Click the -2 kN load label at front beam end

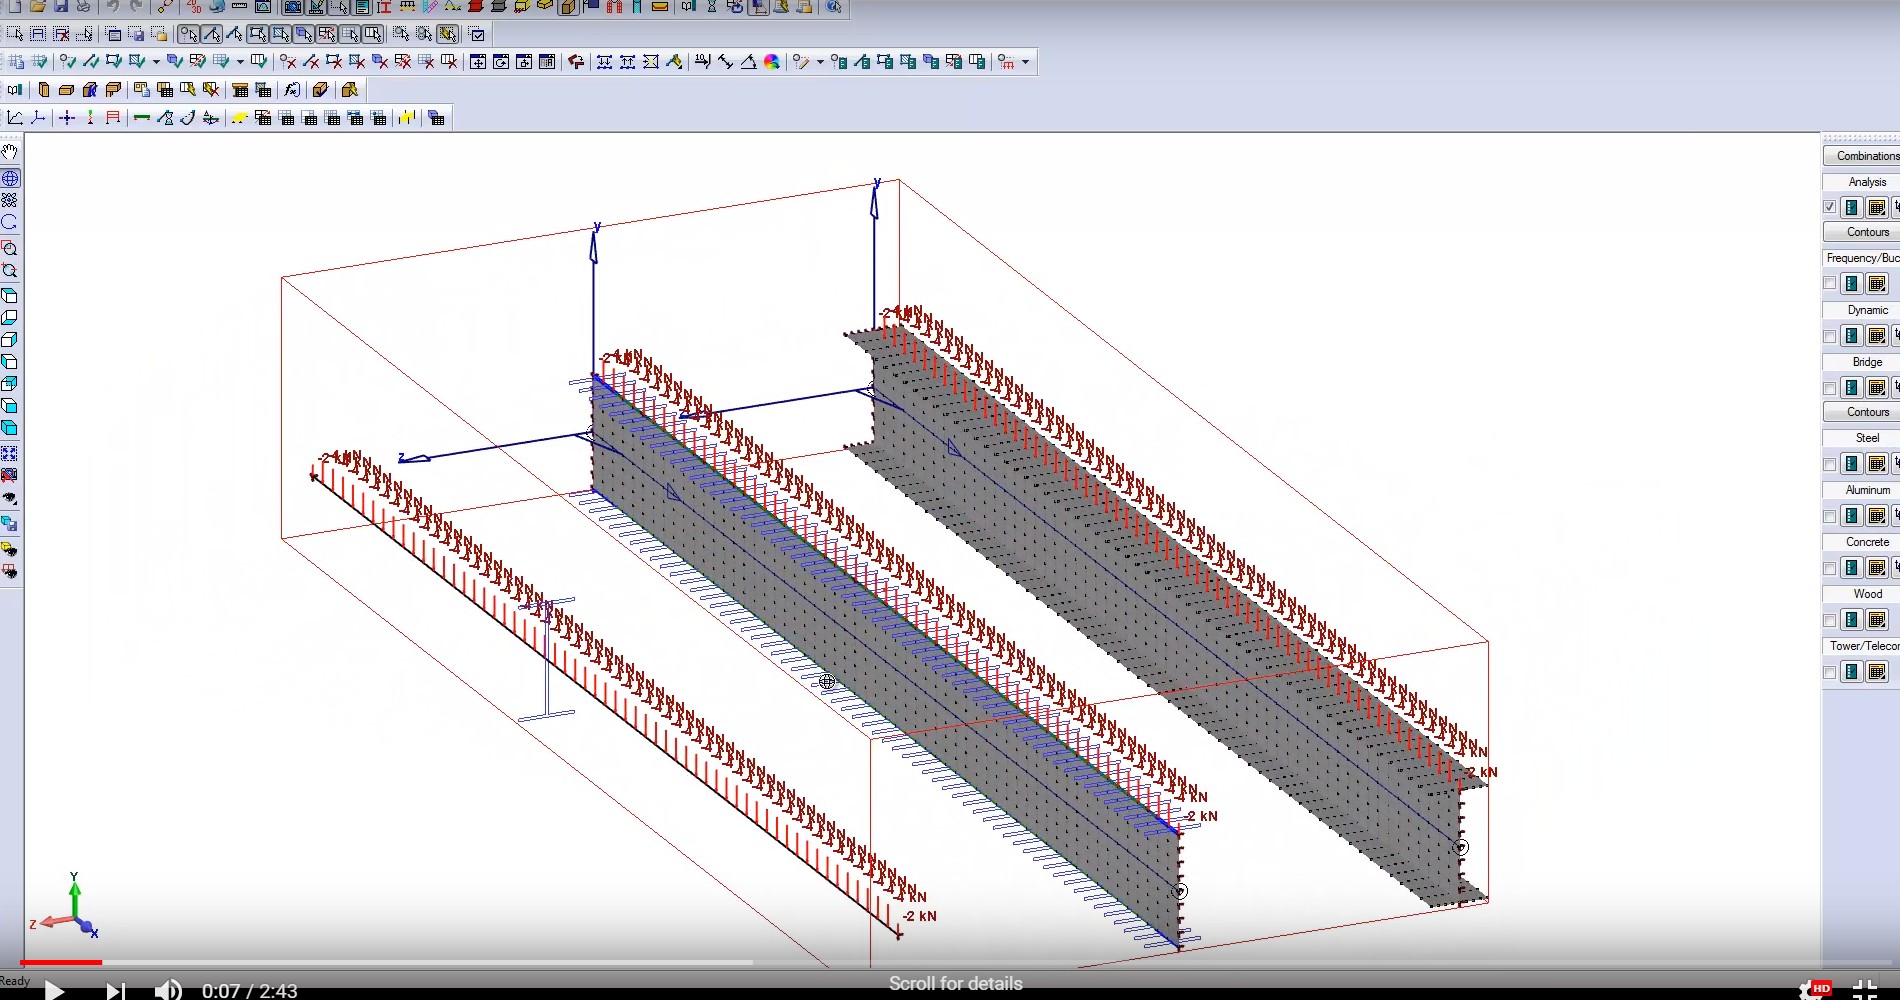(920, 916)
